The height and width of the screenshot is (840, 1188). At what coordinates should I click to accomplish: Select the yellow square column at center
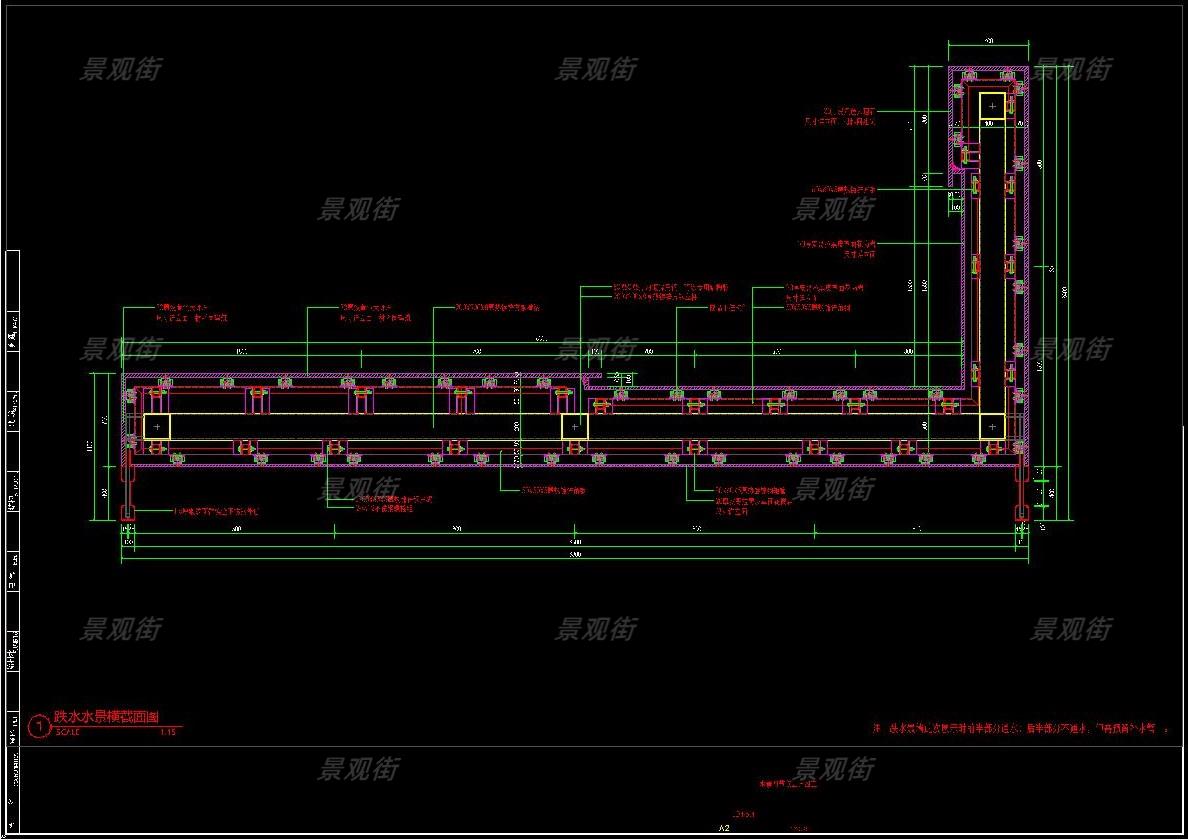[x=574, y=427]
